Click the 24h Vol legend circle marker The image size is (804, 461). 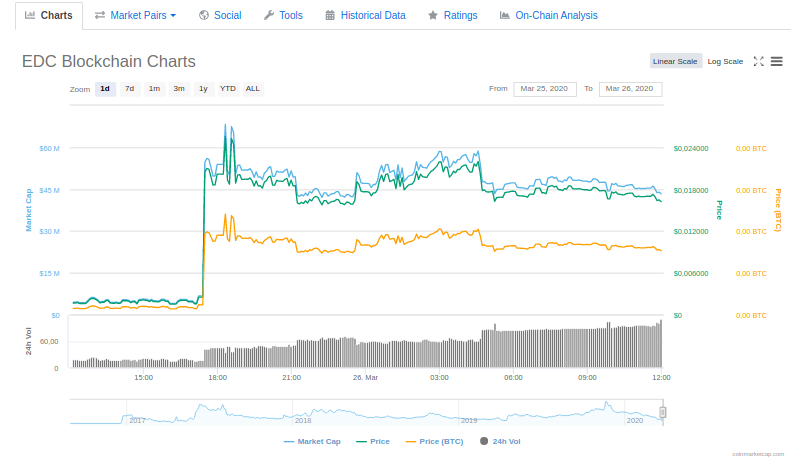tap(484, 441)
